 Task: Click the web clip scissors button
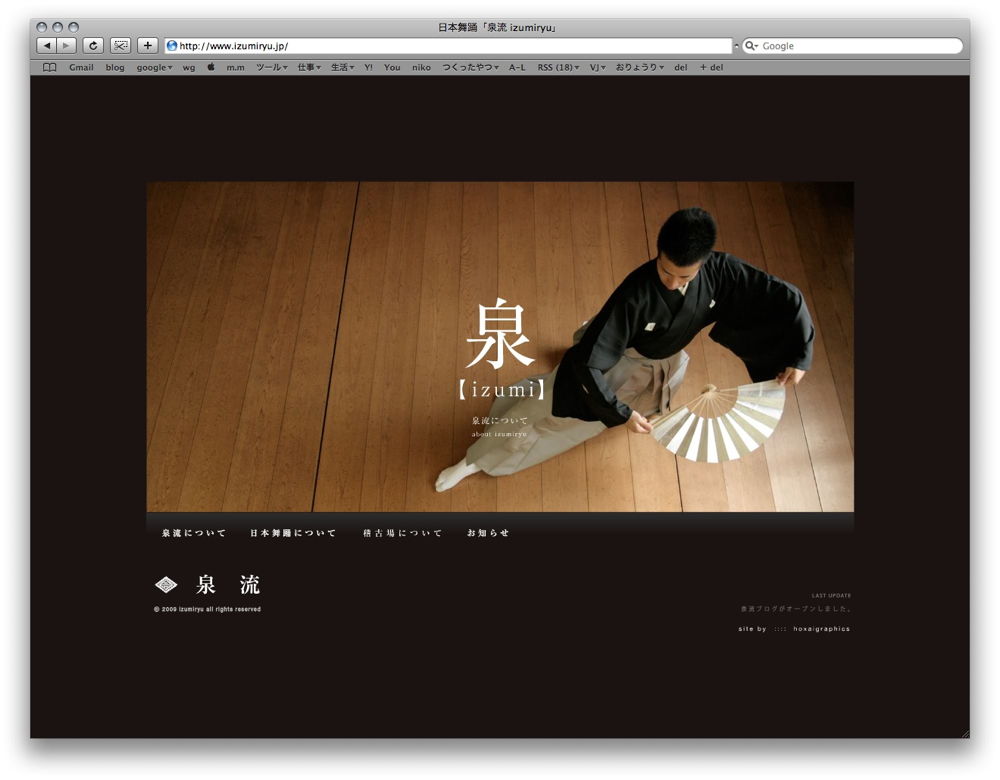pos(121,46)
